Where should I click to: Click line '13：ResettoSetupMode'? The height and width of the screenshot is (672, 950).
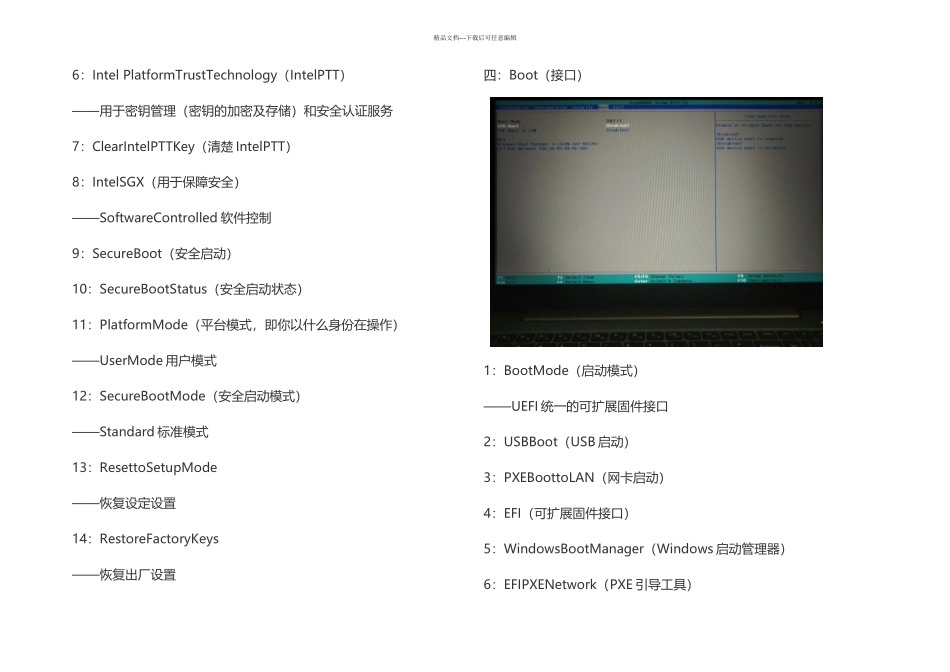[144, 468]
